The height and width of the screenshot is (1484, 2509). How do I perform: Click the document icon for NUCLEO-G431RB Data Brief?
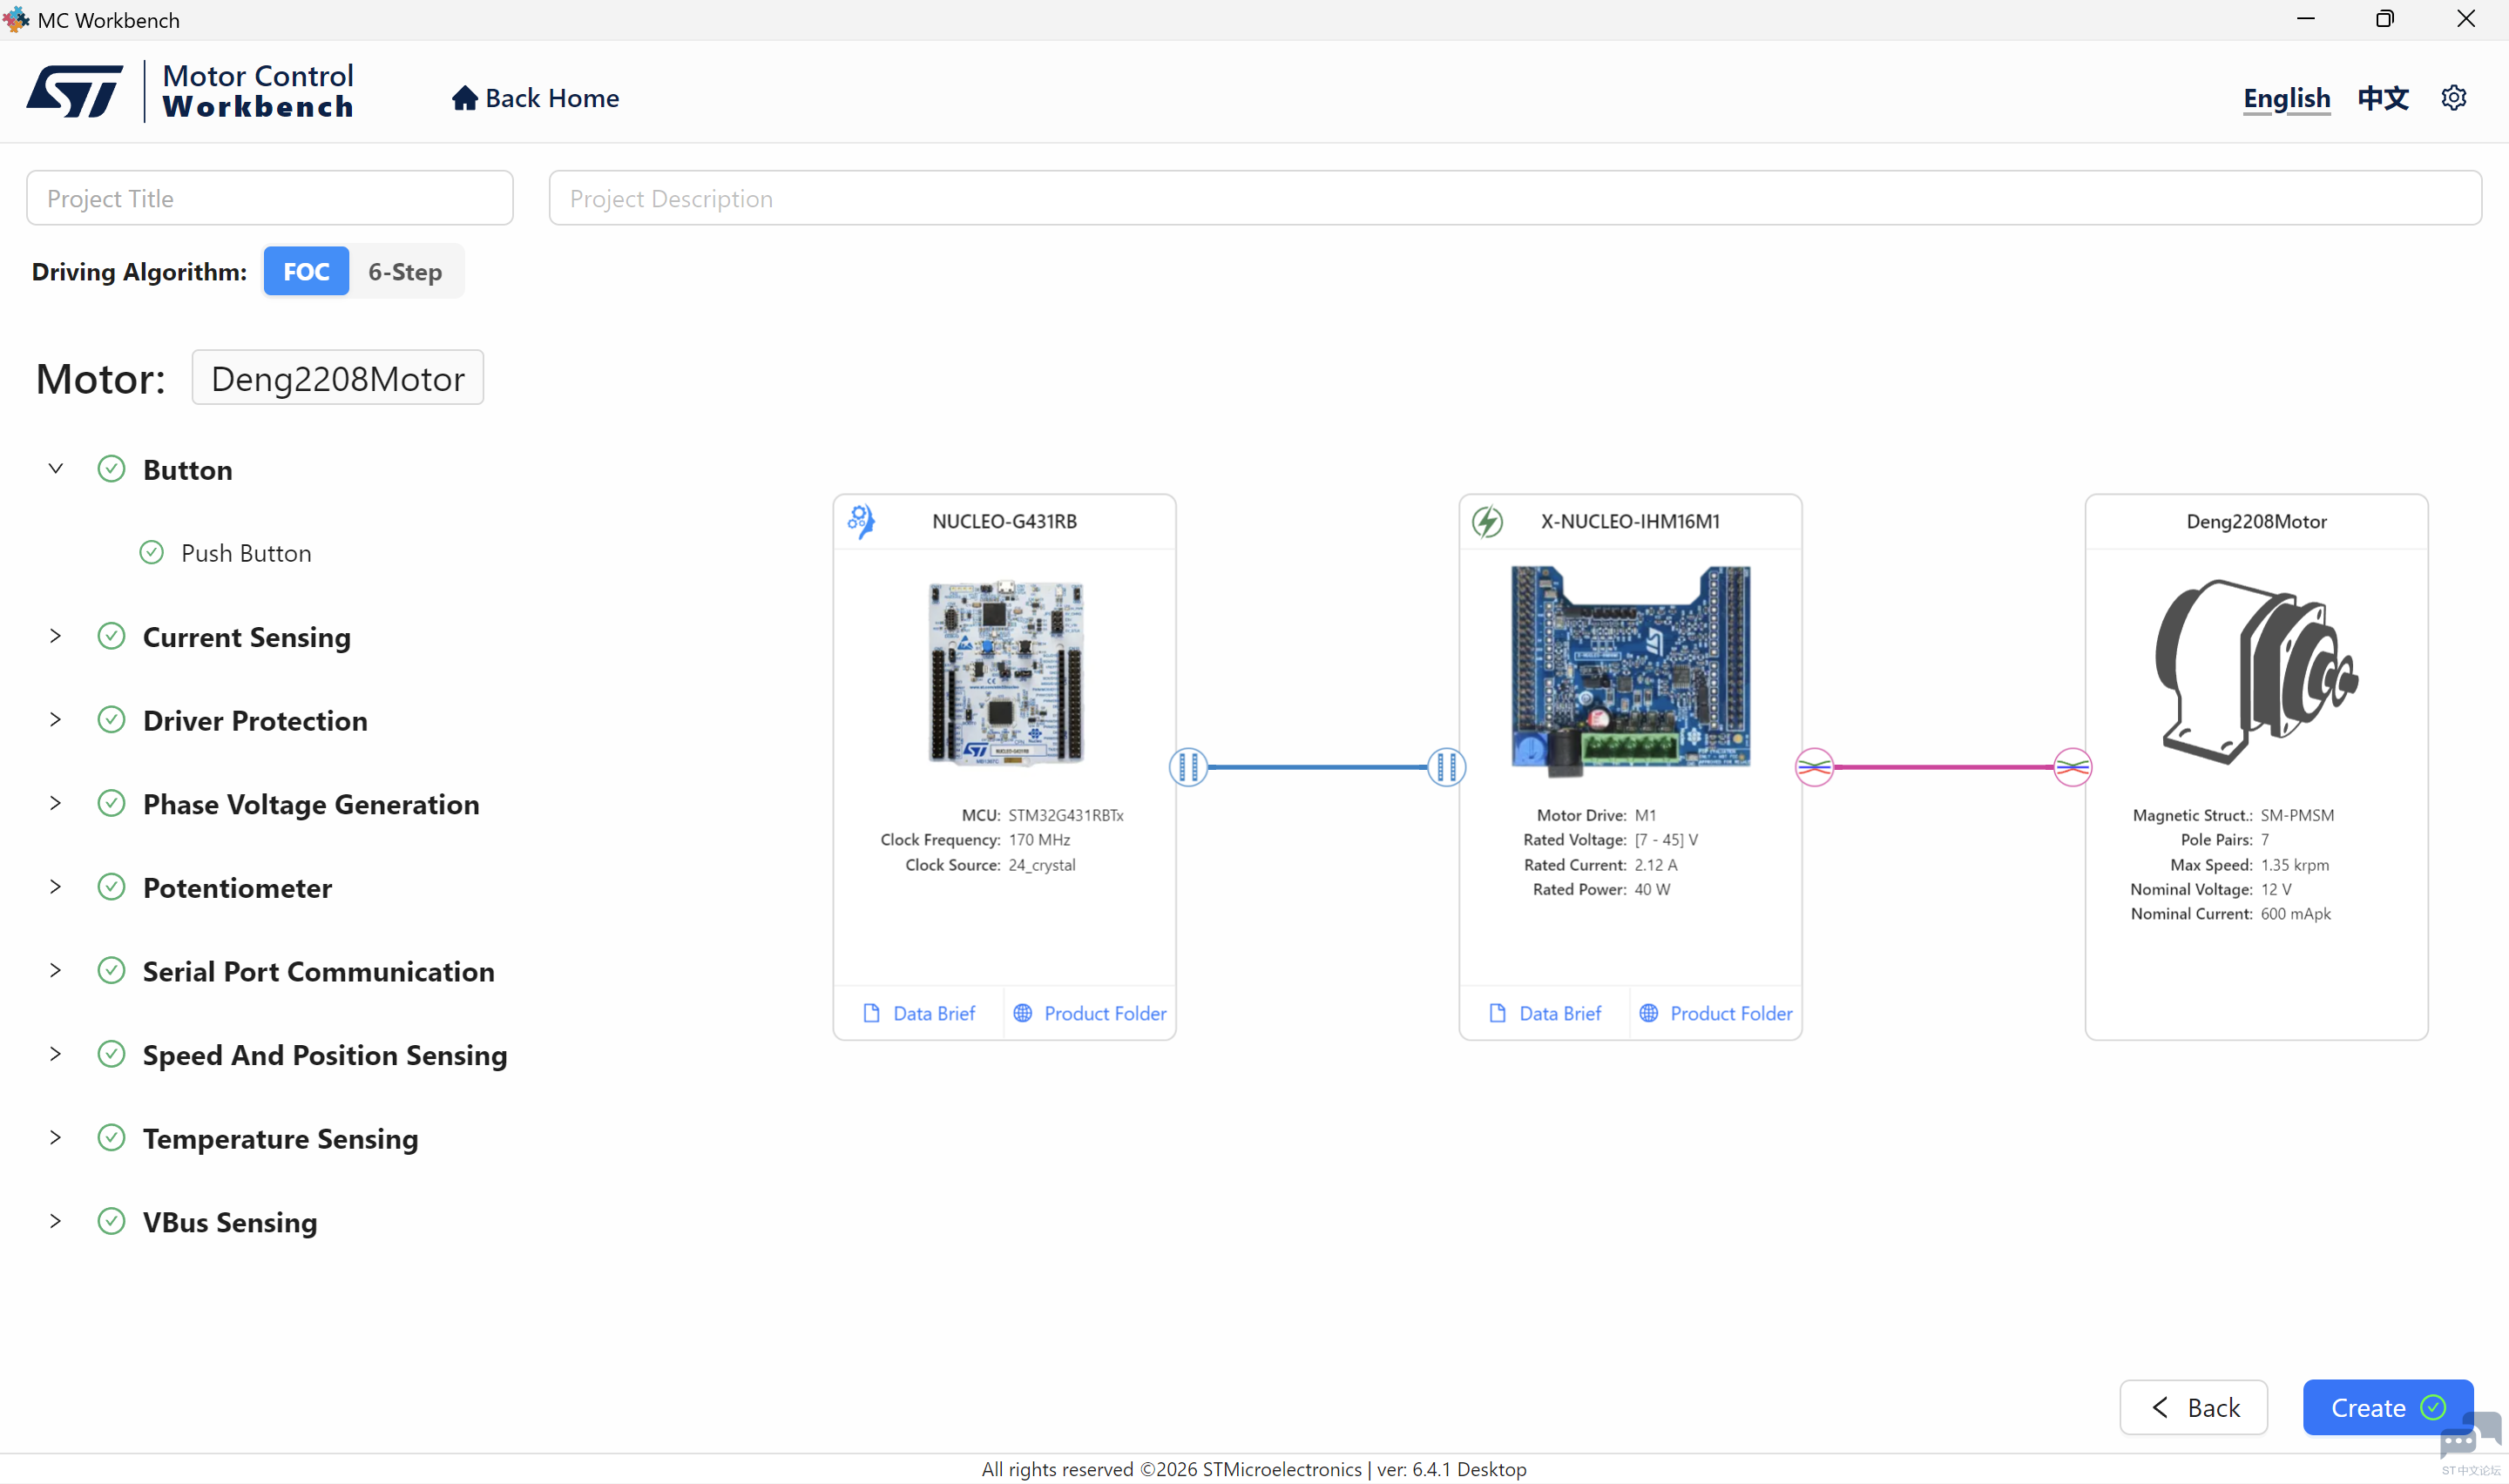pos(871,1013)
